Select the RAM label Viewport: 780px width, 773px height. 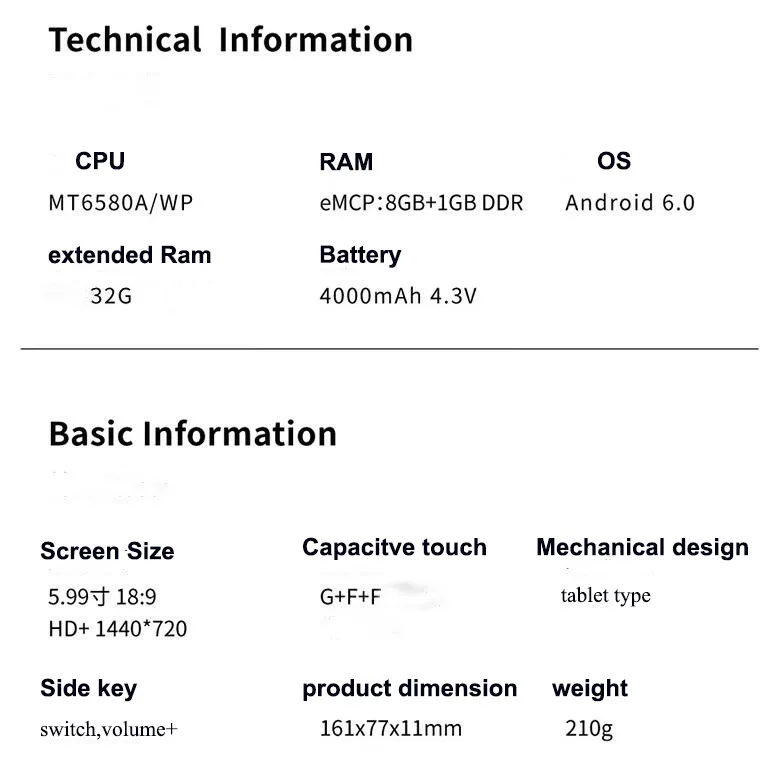tap(346, 162)
